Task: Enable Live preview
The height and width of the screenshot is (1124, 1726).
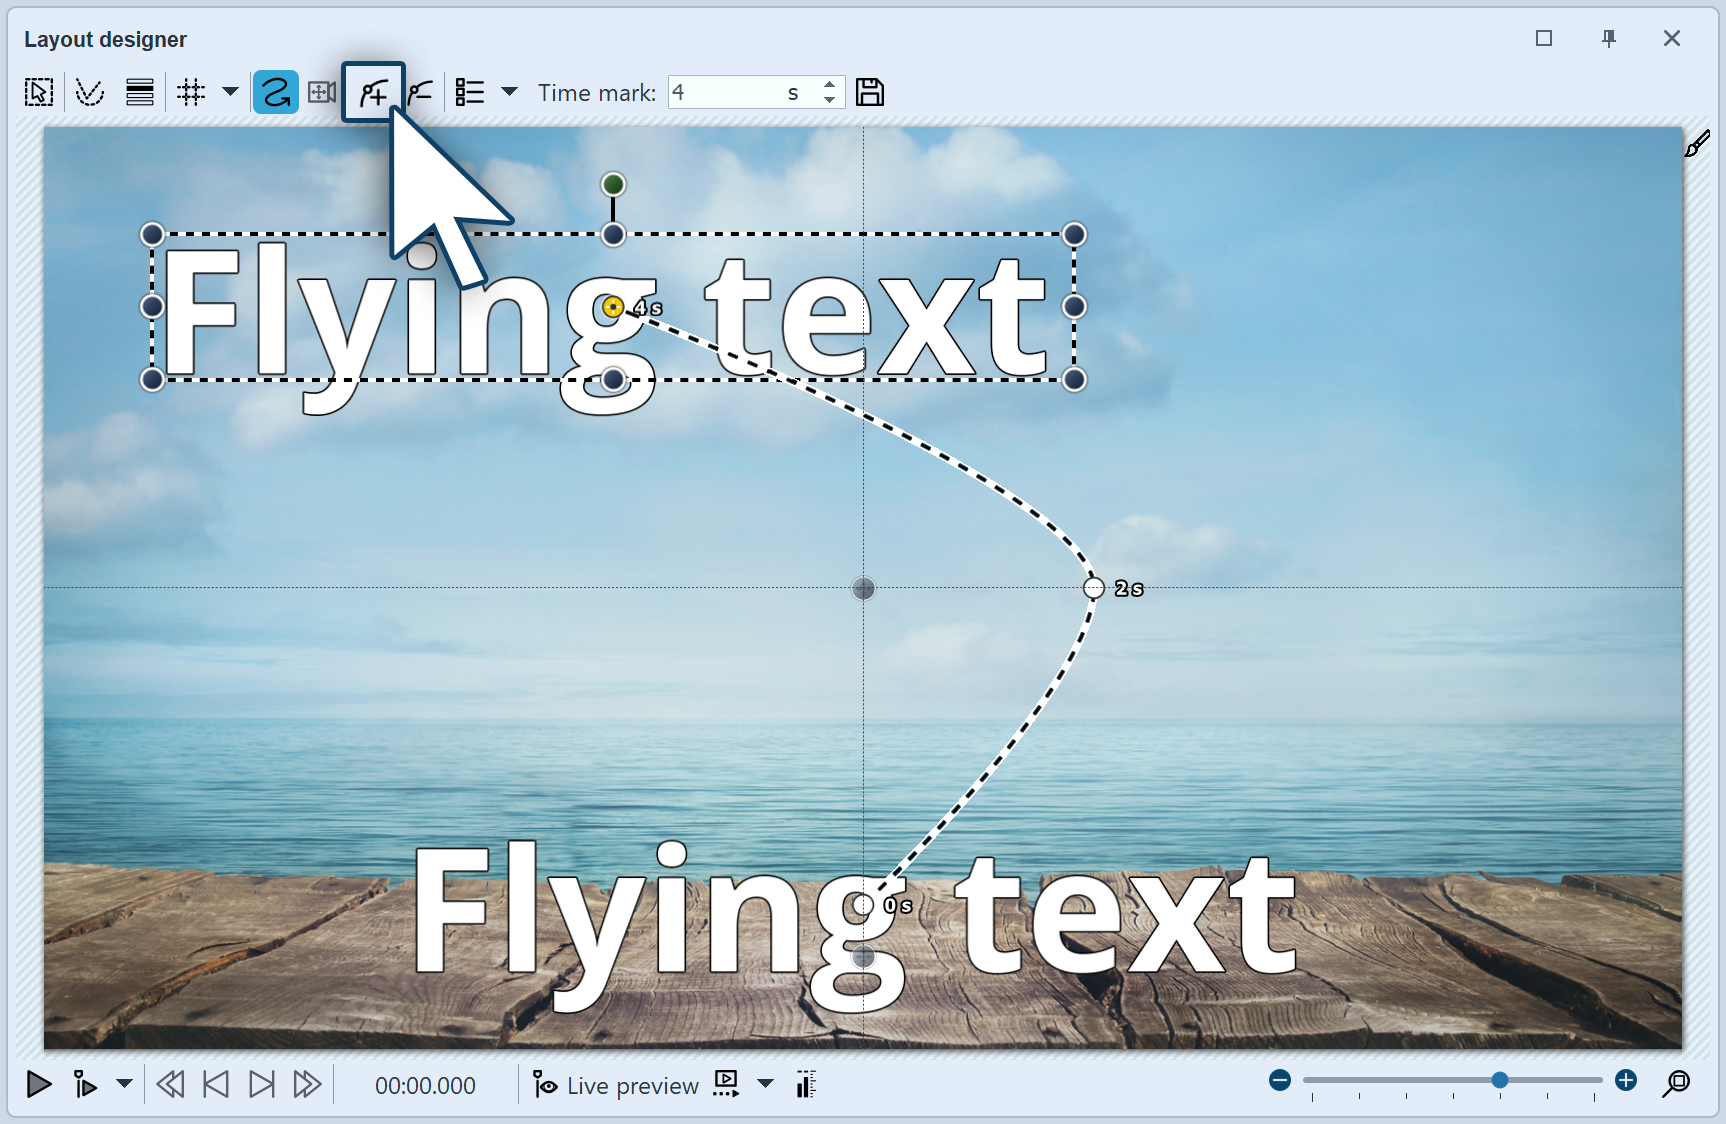Action: click(x=614, y=1085)
